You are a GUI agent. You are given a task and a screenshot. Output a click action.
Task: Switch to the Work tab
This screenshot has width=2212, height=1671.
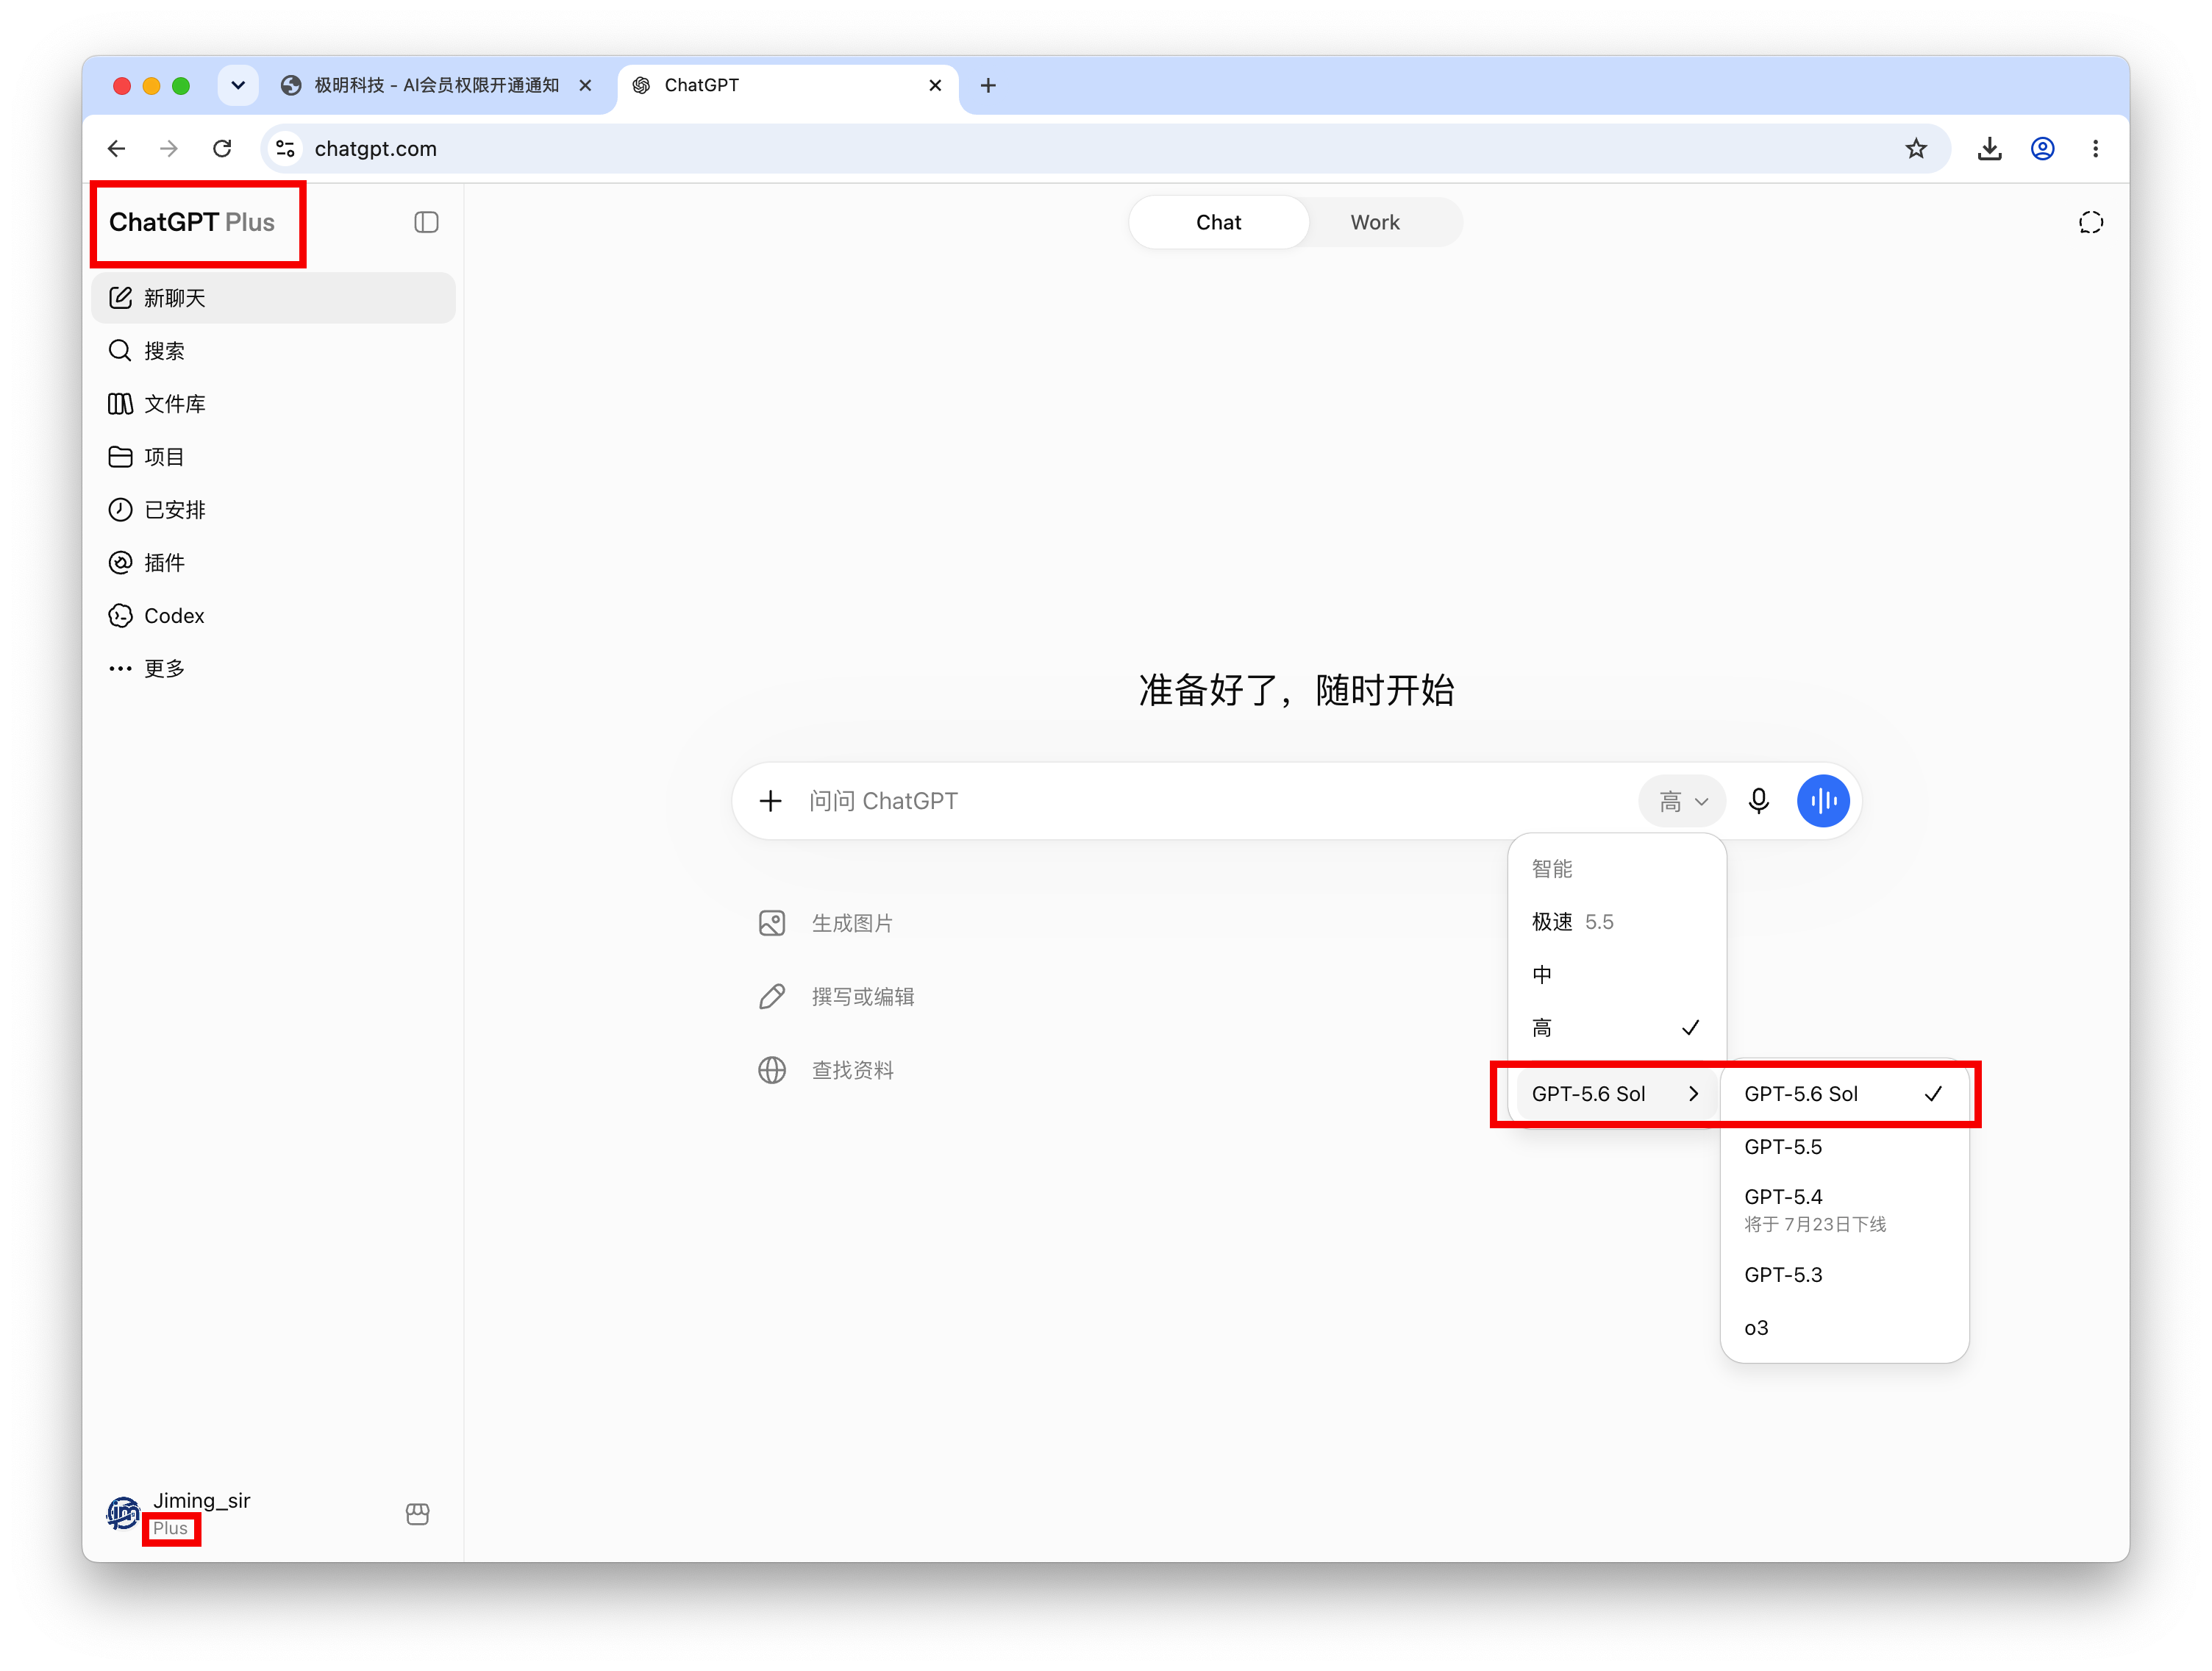point(1375,222)
